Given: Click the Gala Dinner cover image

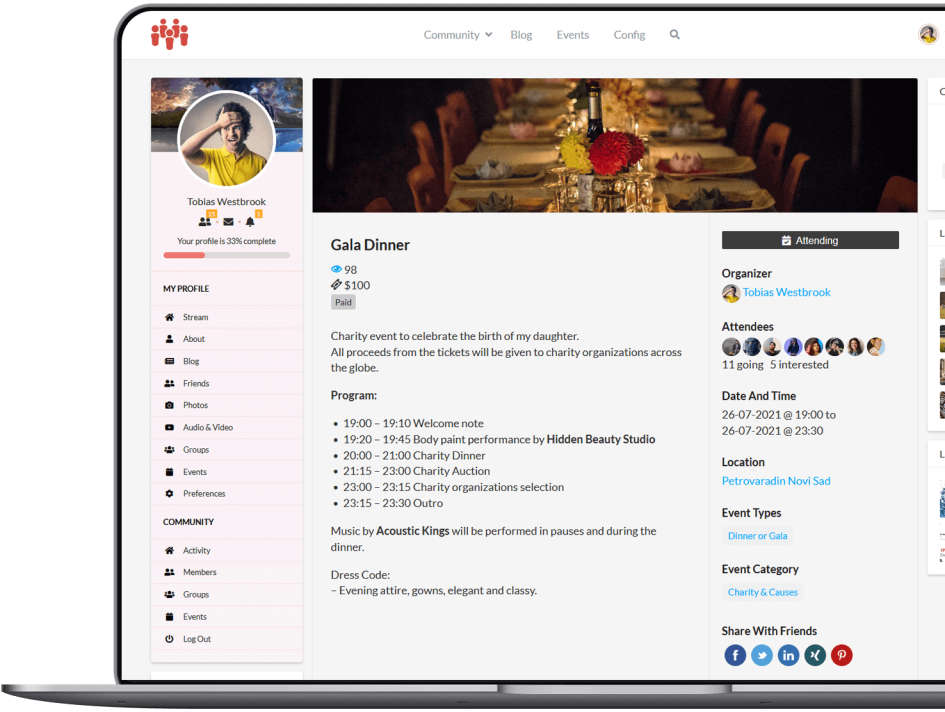Looking at the screenshot, I should click(615, 145).
